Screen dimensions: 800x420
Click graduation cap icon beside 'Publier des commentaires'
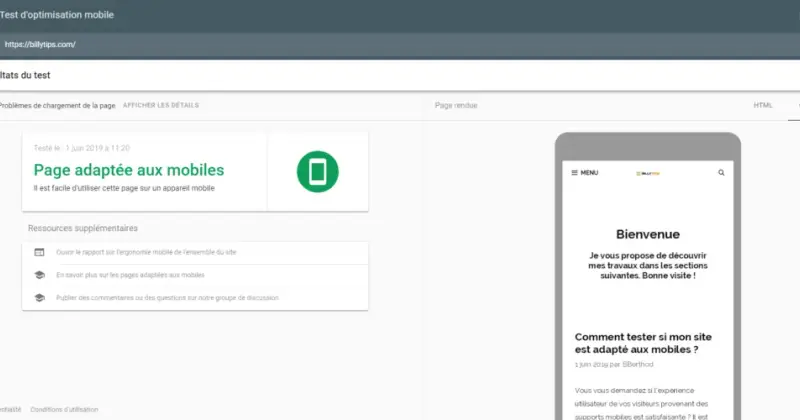click(x=39, y=298)
